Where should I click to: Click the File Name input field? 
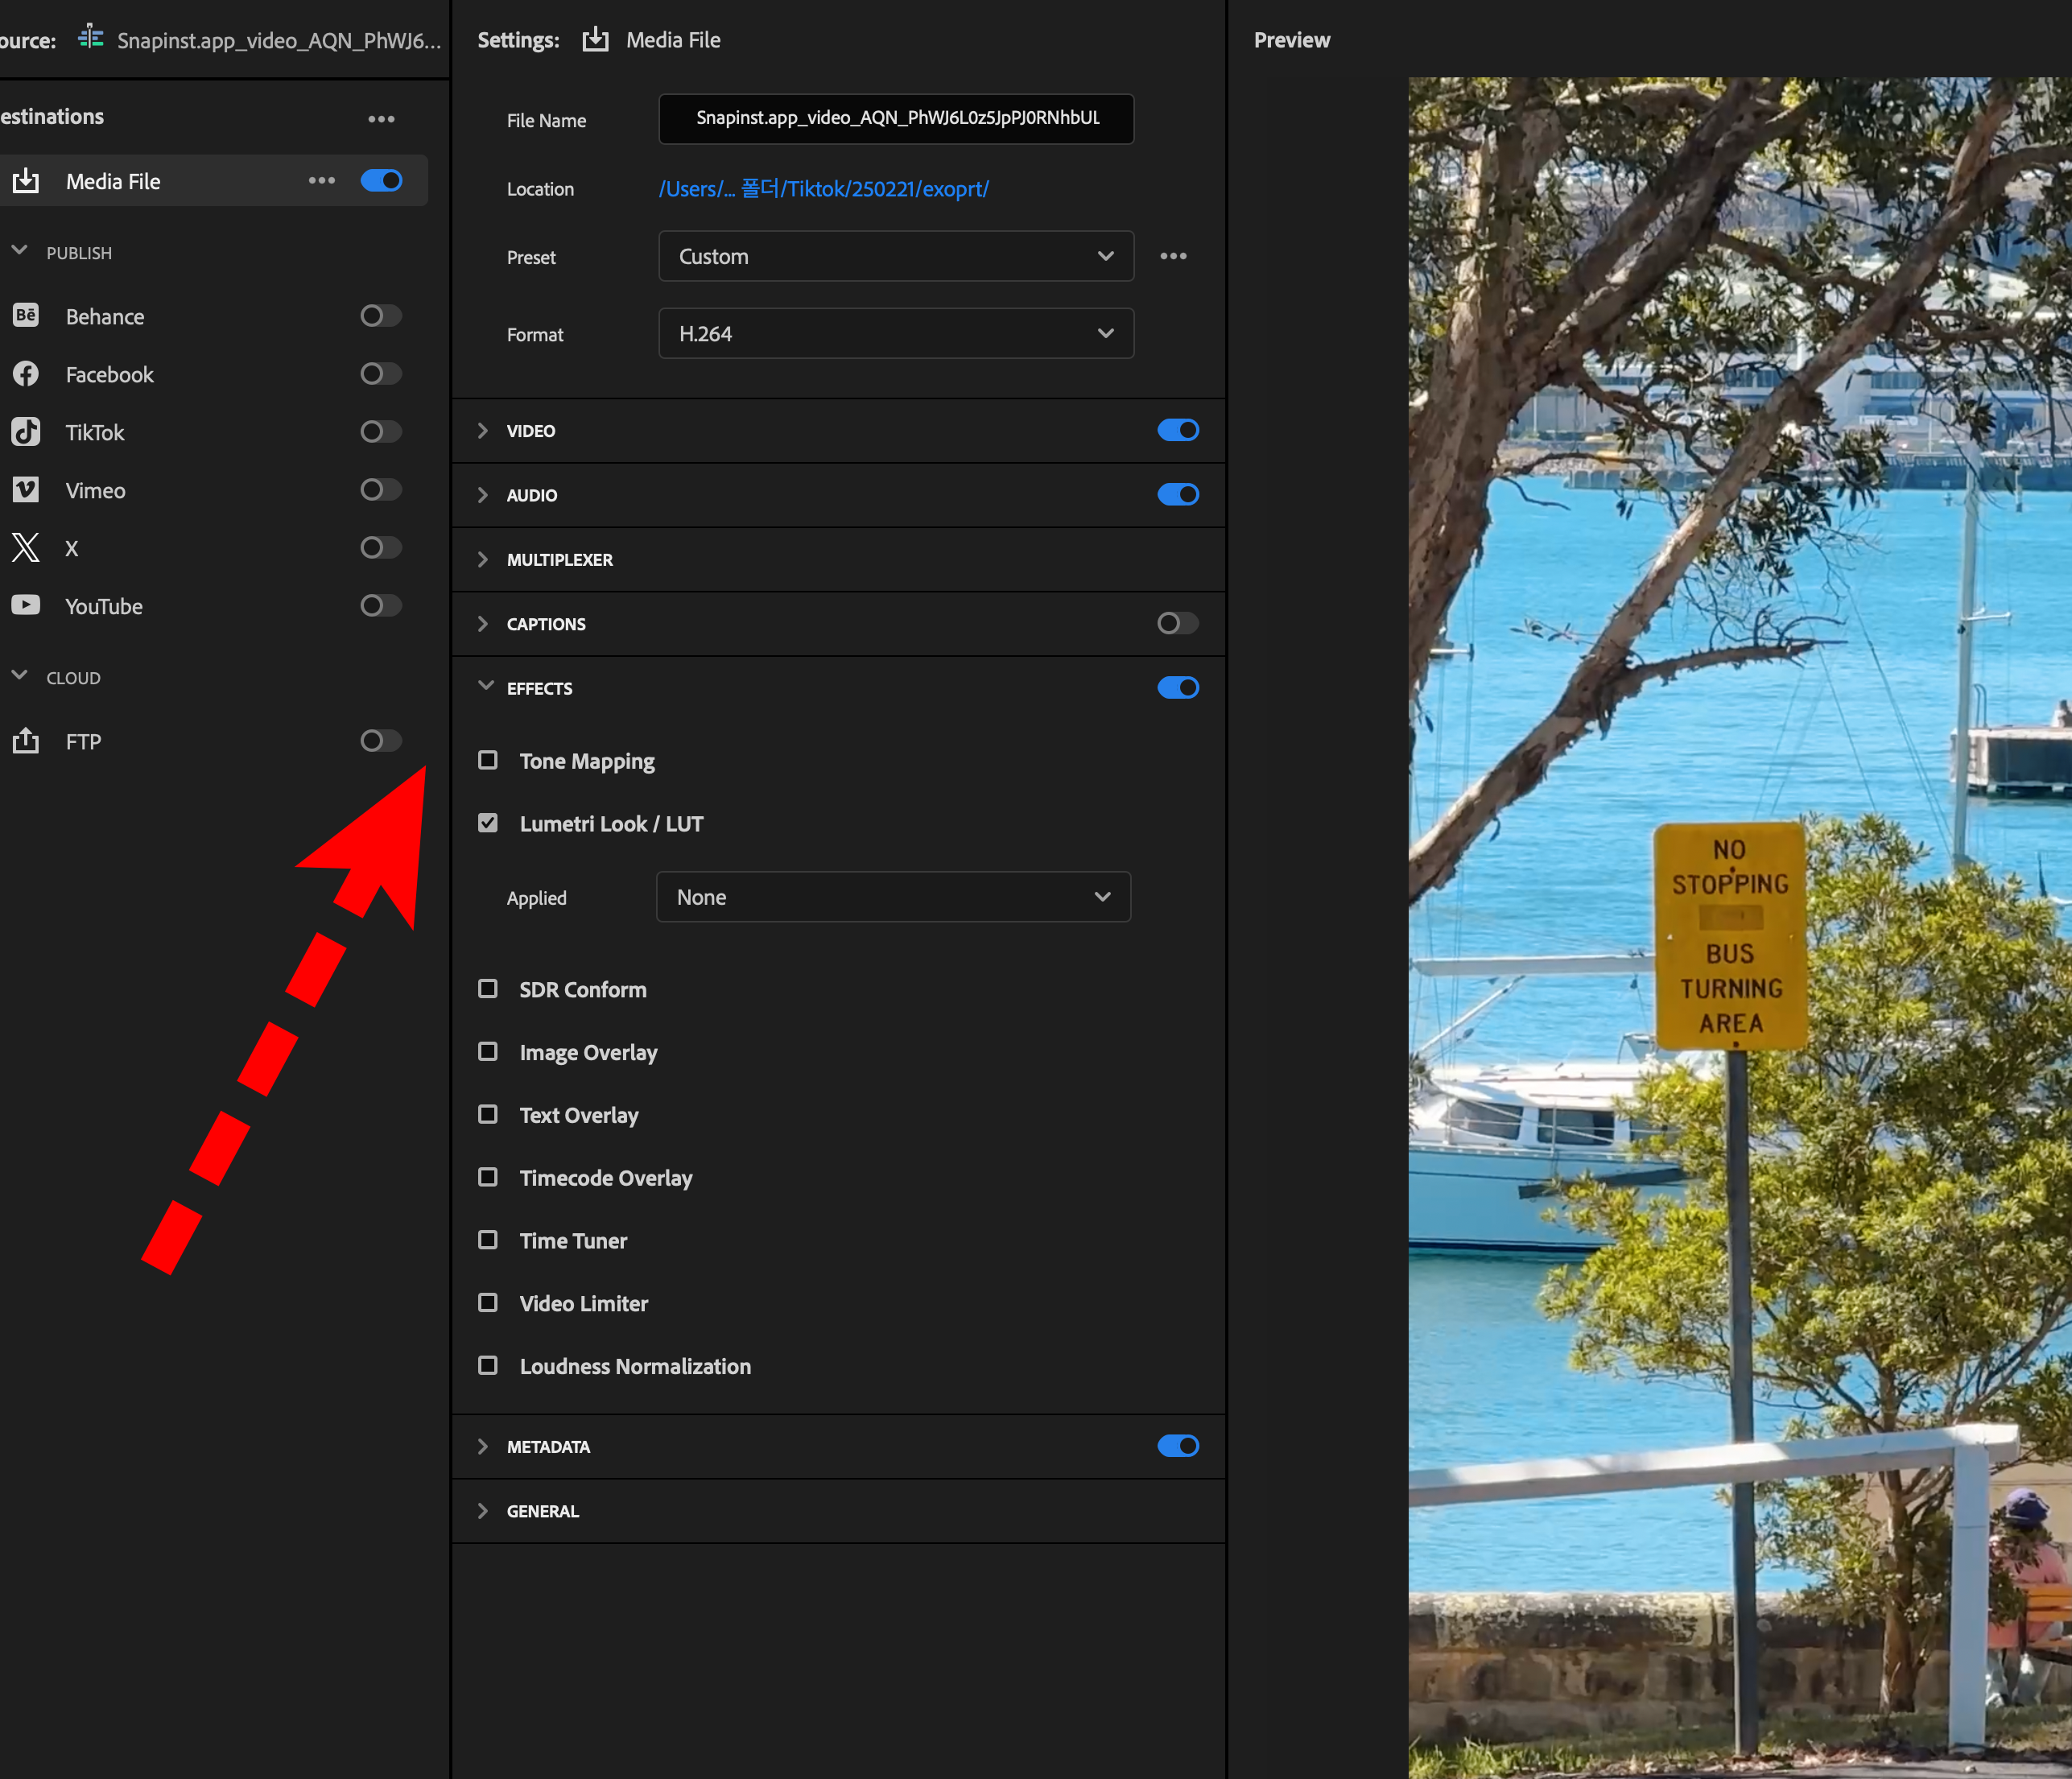point(895,119)
